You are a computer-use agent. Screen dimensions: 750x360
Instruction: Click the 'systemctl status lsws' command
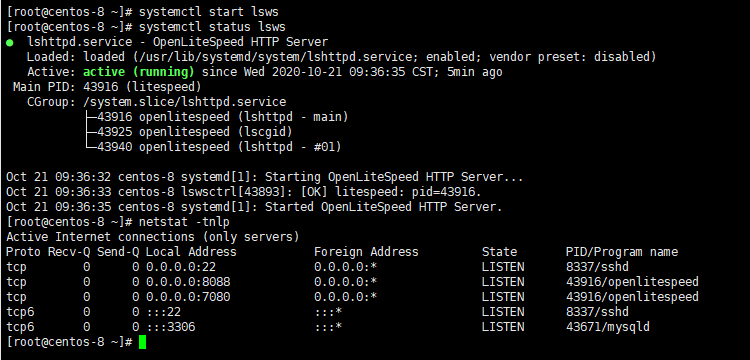click(212, 27)
